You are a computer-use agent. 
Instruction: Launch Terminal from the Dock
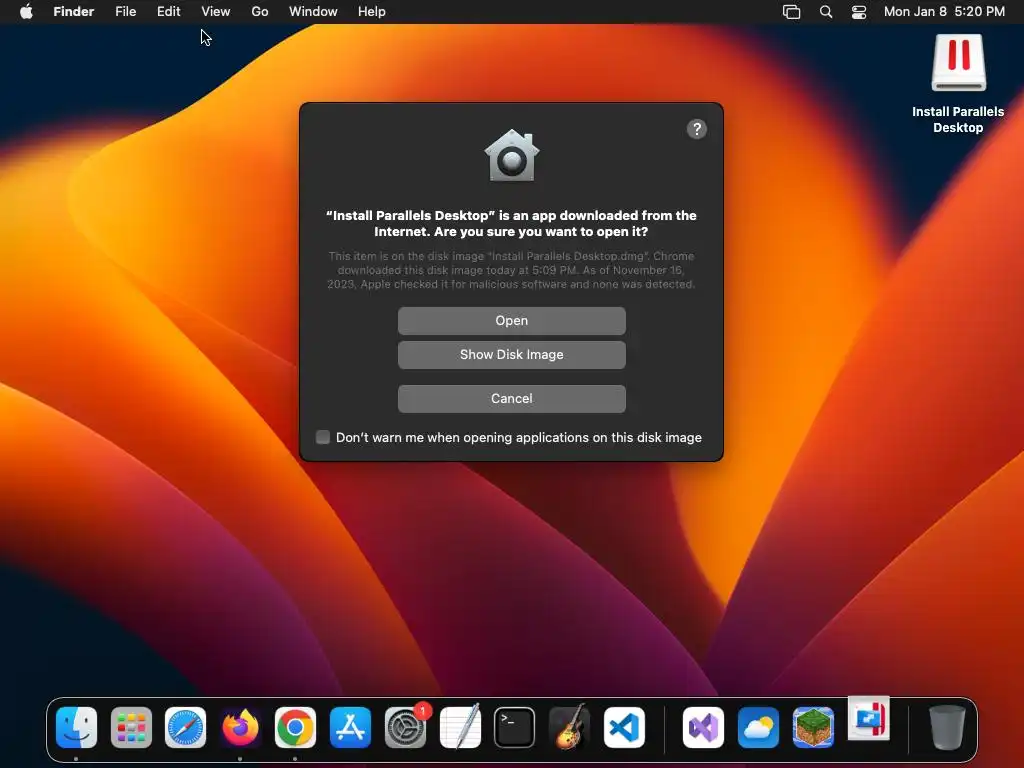[x=515, y=728]
